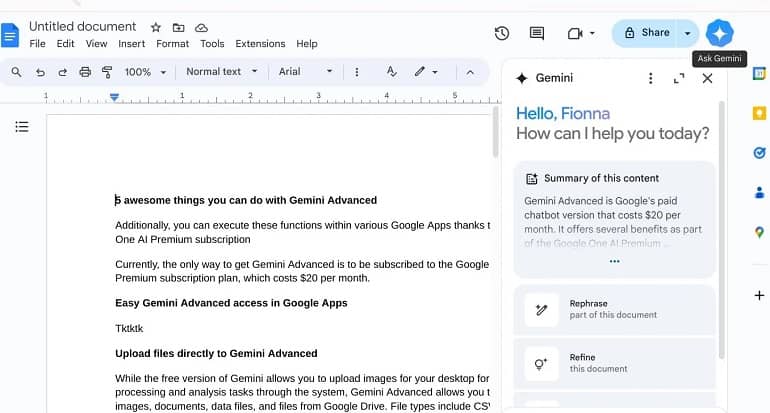The image size is (770, 413).
Task: Open the Insert menu
Action: coord(132,44)
